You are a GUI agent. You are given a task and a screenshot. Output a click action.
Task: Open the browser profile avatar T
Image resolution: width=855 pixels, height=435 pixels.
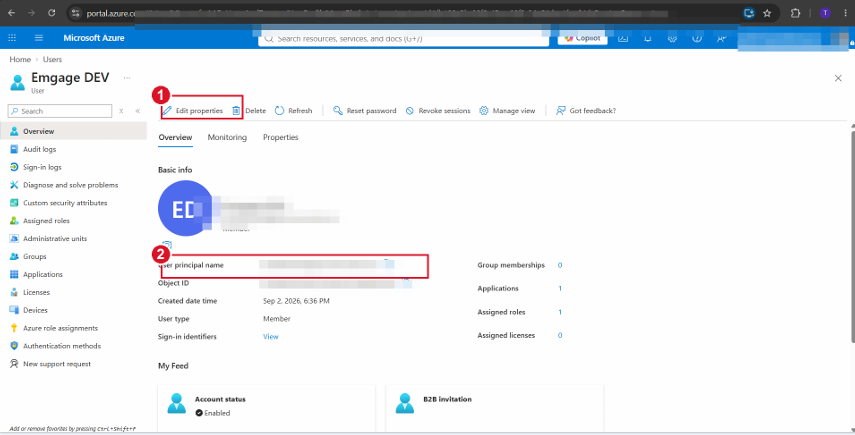(x=825, y=13)
